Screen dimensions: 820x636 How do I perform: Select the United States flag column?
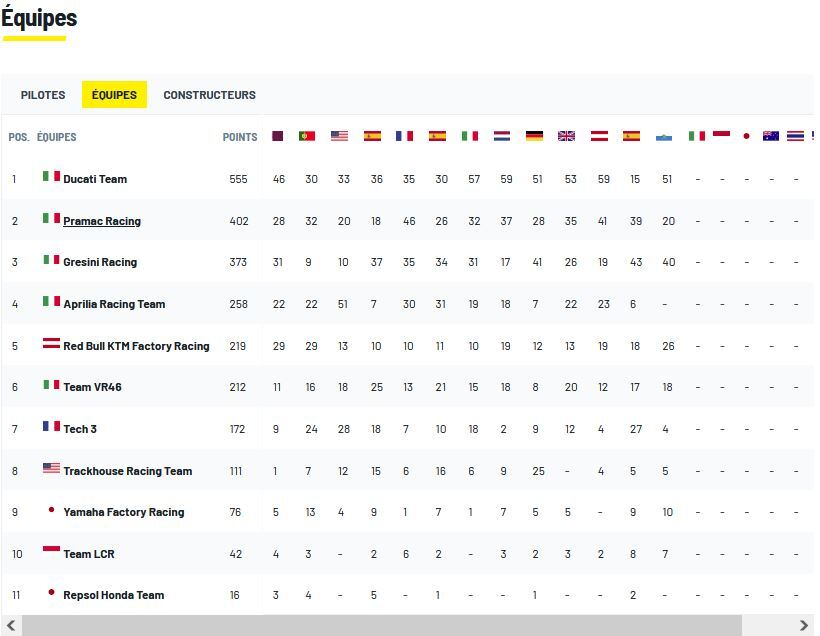[340, 136]
